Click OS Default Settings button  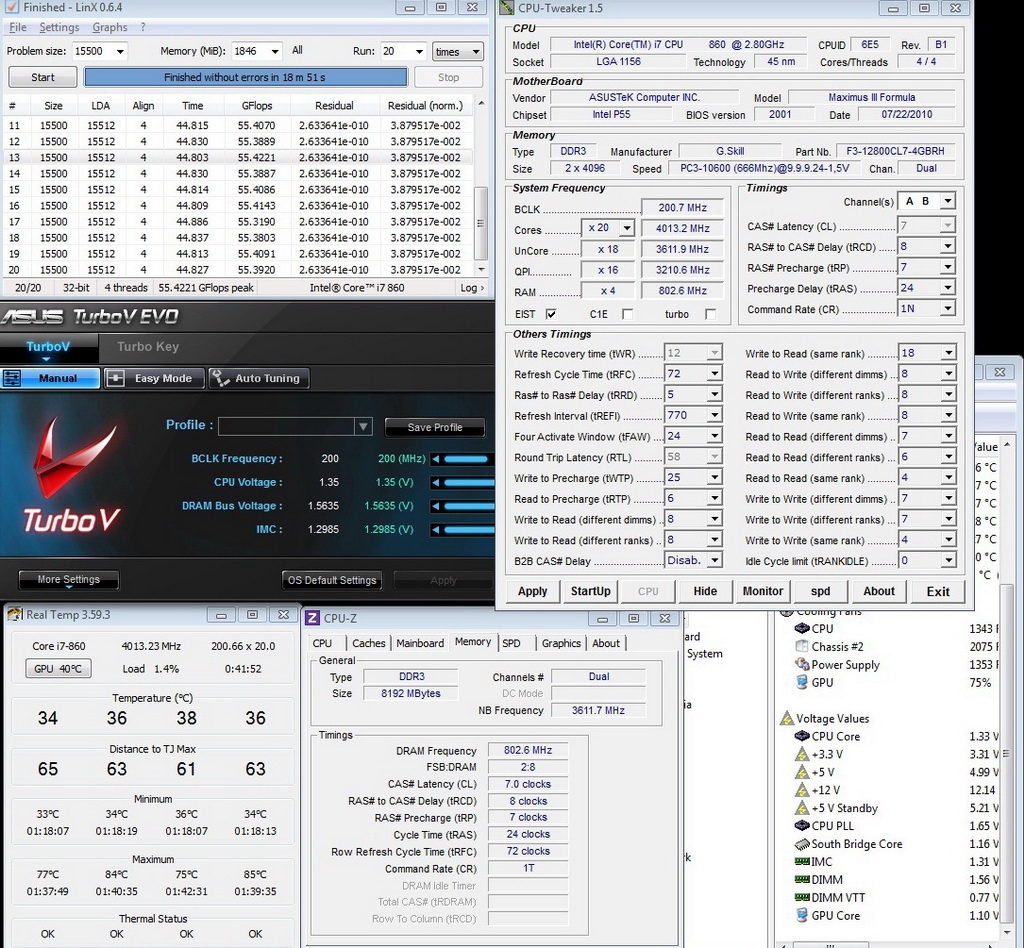point(332,580)
